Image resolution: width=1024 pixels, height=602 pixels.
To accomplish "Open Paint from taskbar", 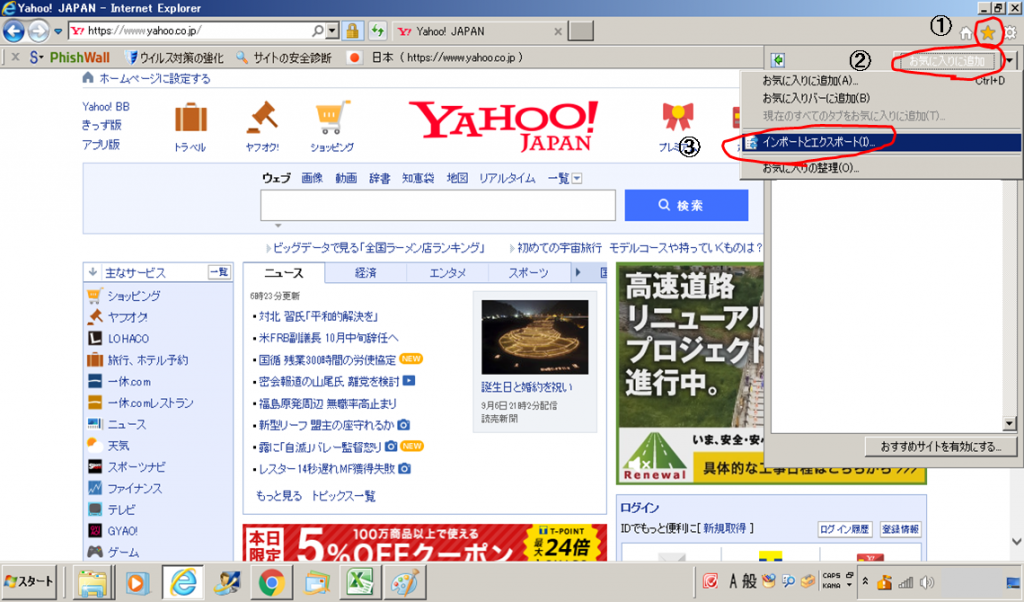I will point(404,582).
